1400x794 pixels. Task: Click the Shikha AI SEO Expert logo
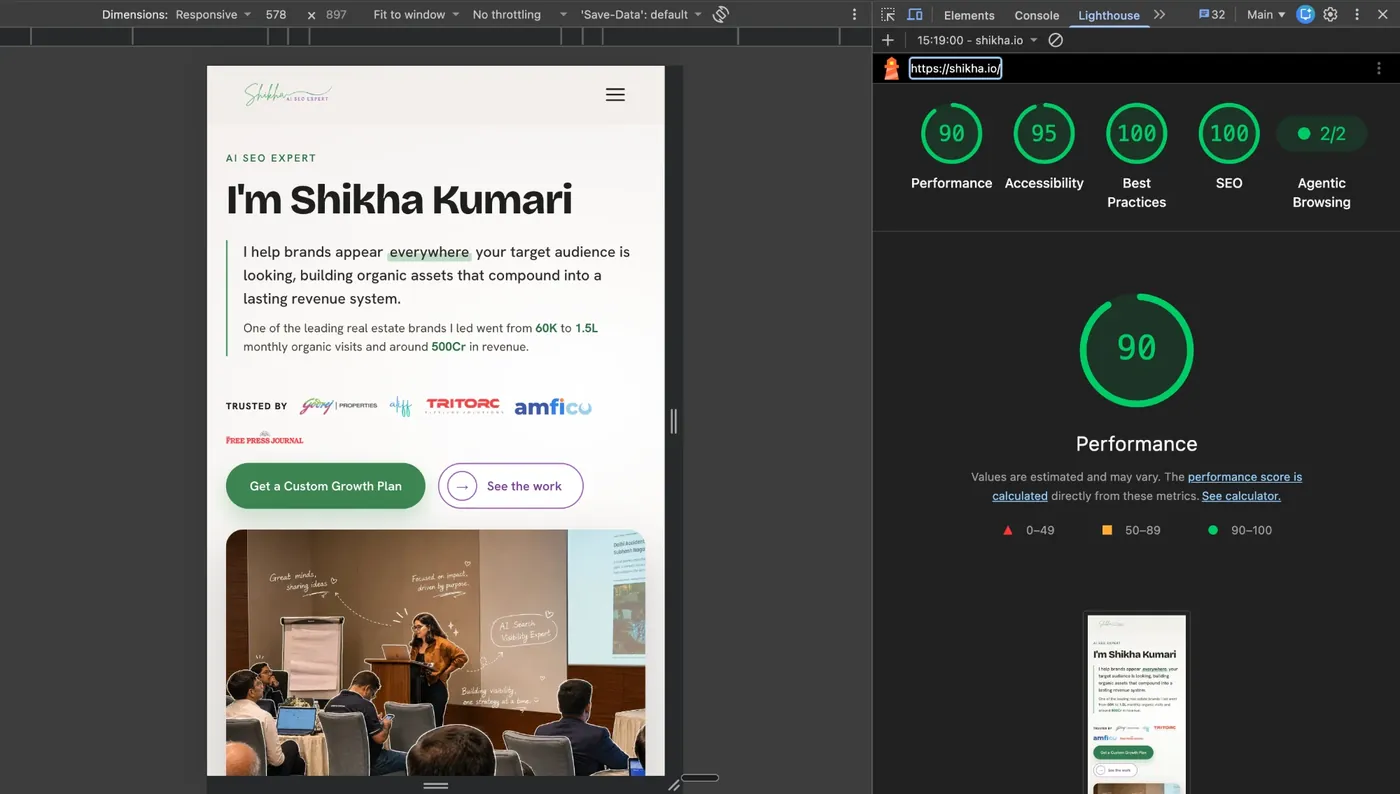[288, 95]
